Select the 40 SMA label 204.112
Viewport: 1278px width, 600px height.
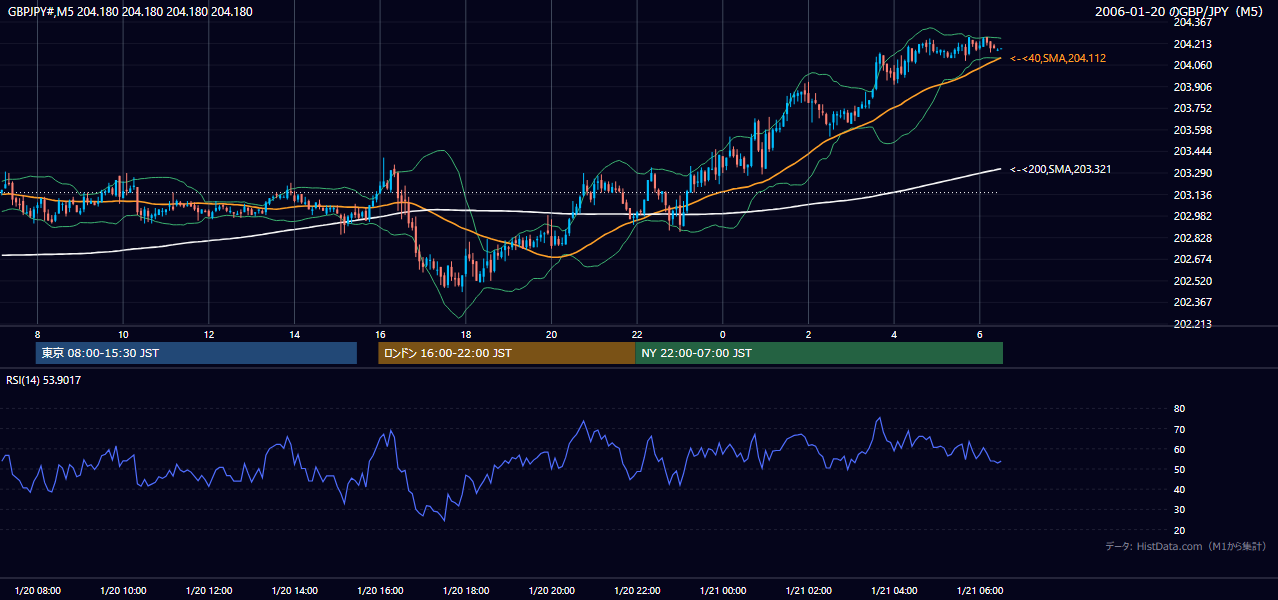coord(1058,59)
